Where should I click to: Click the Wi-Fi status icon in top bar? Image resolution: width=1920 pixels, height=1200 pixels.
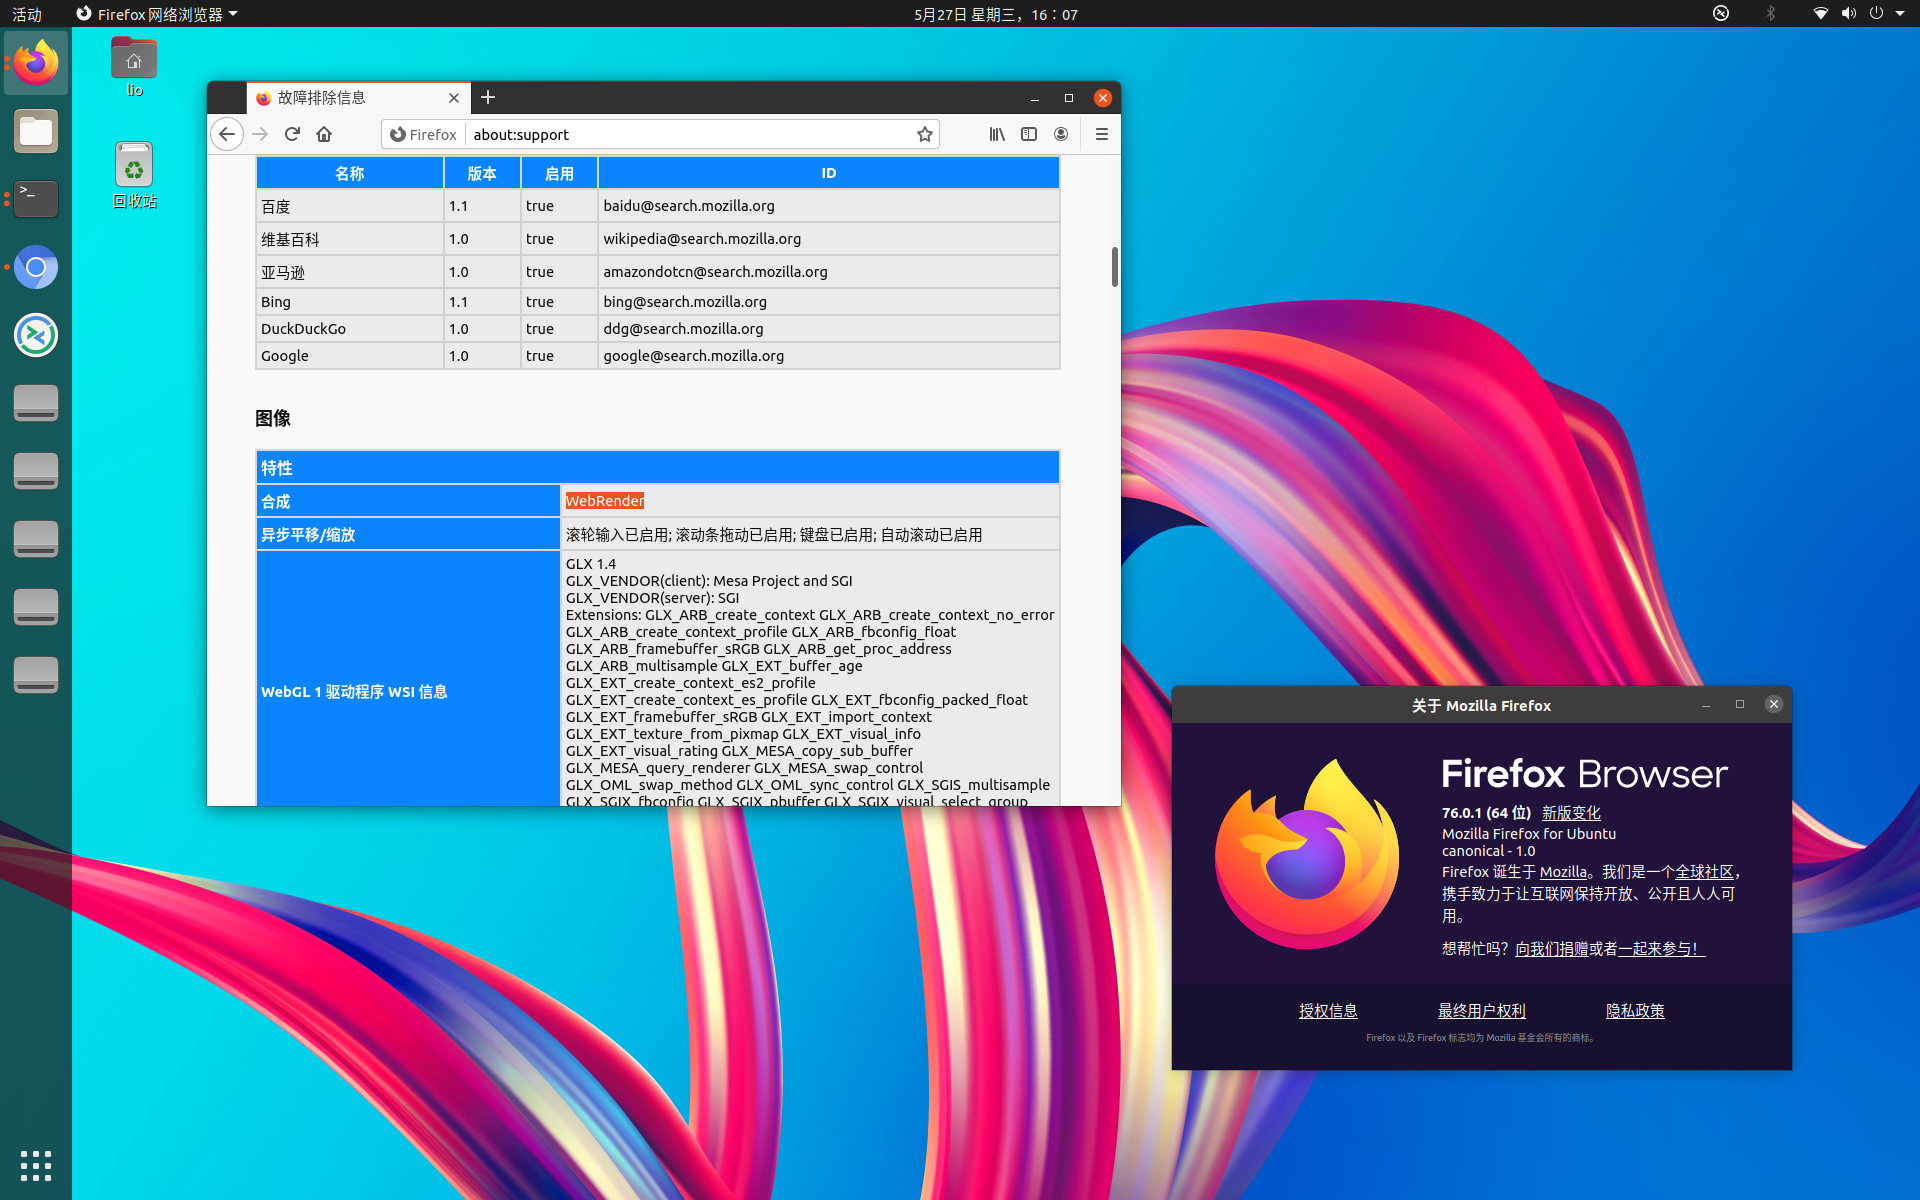tap(1820, 14)
